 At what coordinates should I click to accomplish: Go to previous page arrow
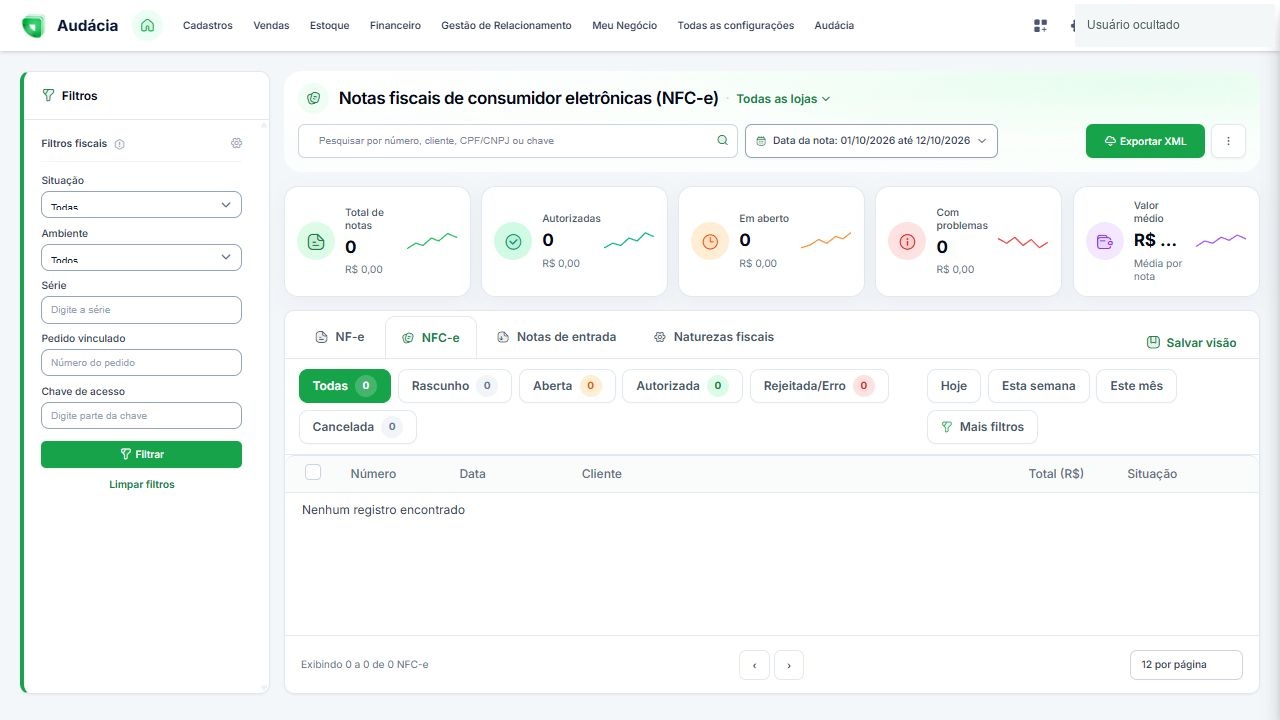point(754,665)
